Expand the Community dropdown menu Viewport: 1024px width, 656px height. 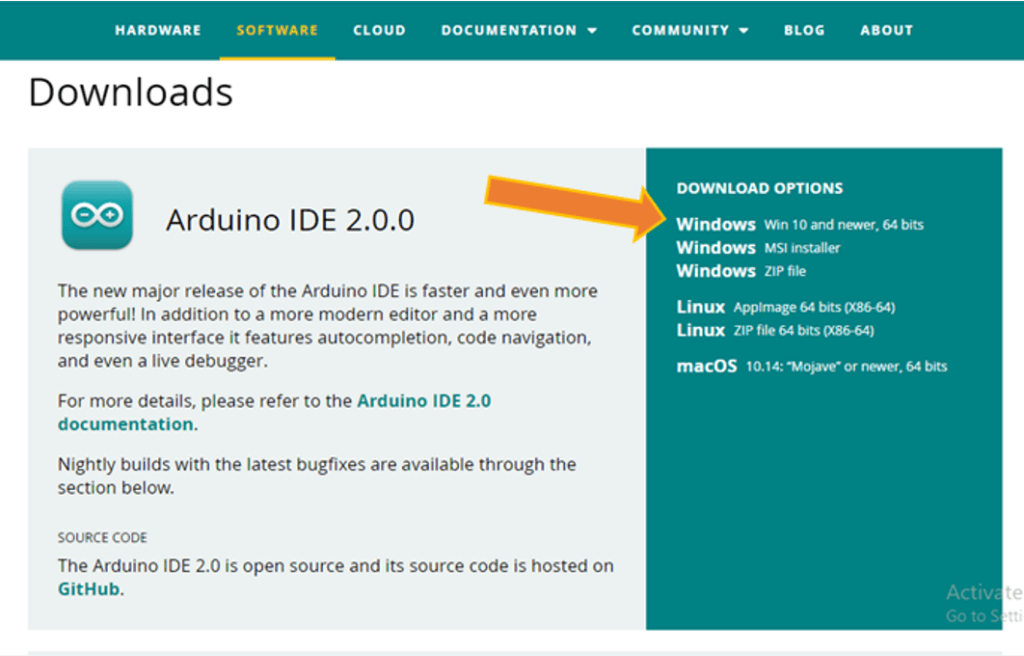pos(681,30)
